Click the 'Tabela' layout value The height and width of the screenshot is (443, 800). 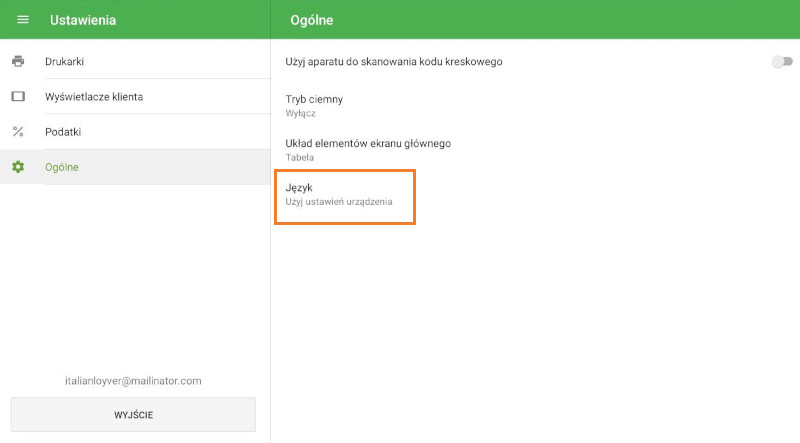(300, 158)
